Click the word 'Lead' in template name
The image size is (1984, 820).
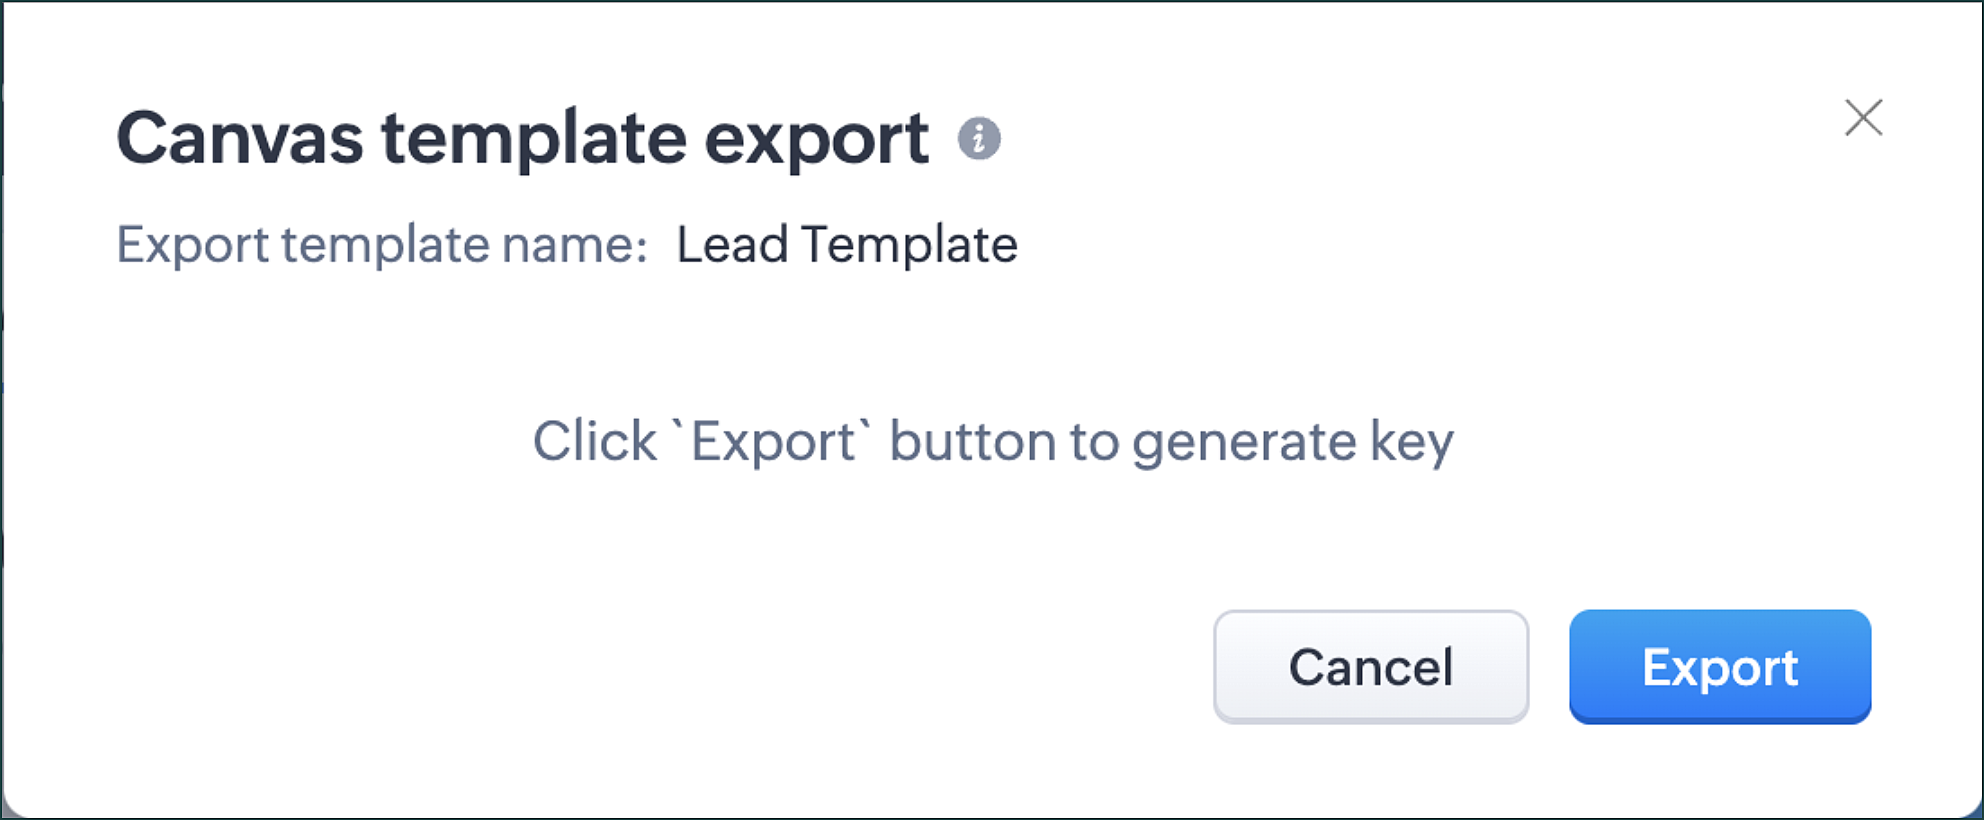point(732,245)
